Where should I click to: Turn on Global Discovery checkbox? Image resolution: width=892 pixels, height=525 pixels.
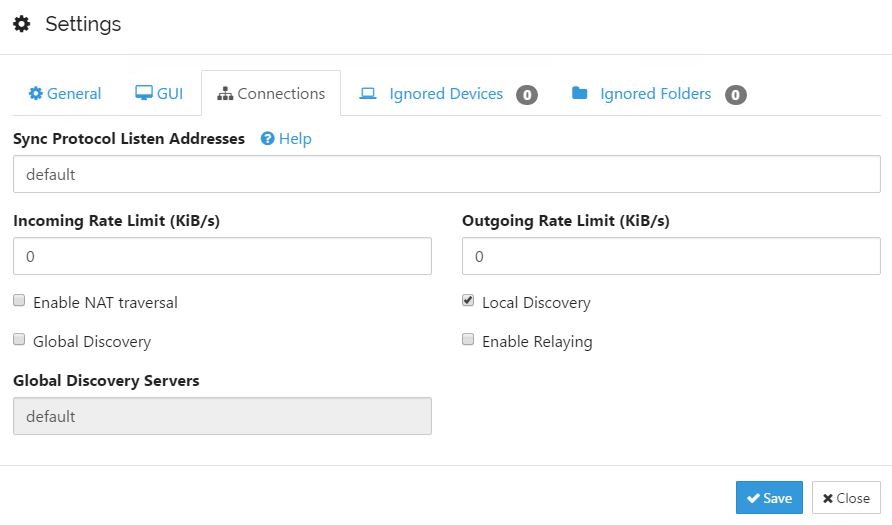(x=19, y=340)
